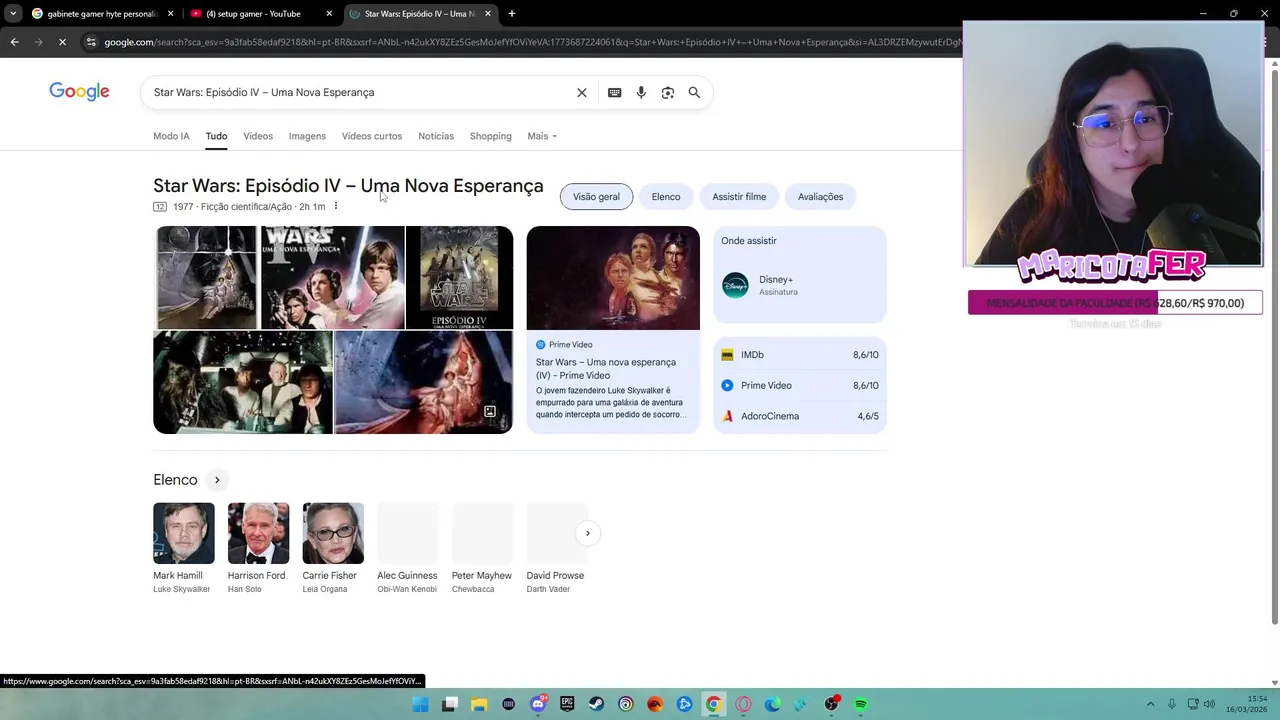This screenshot has height=720, width=1280.
Task: Open Disney+ Assinatura watch option
Action: (x=800, y=285)
